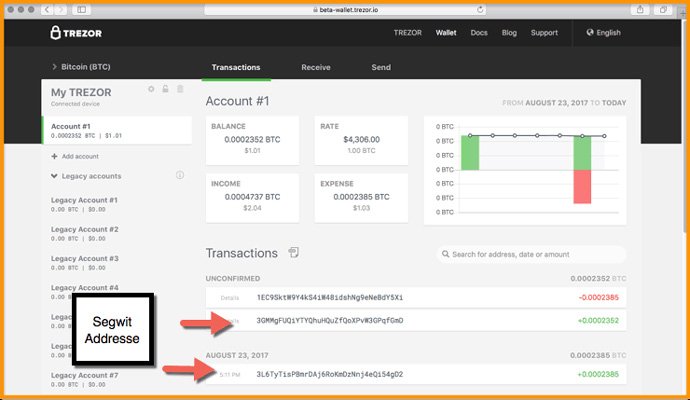Image resolution: width=690 pixels, height=400 pixels.
Task: Go forward with Safari forward arrow
Action: (61, 9)
